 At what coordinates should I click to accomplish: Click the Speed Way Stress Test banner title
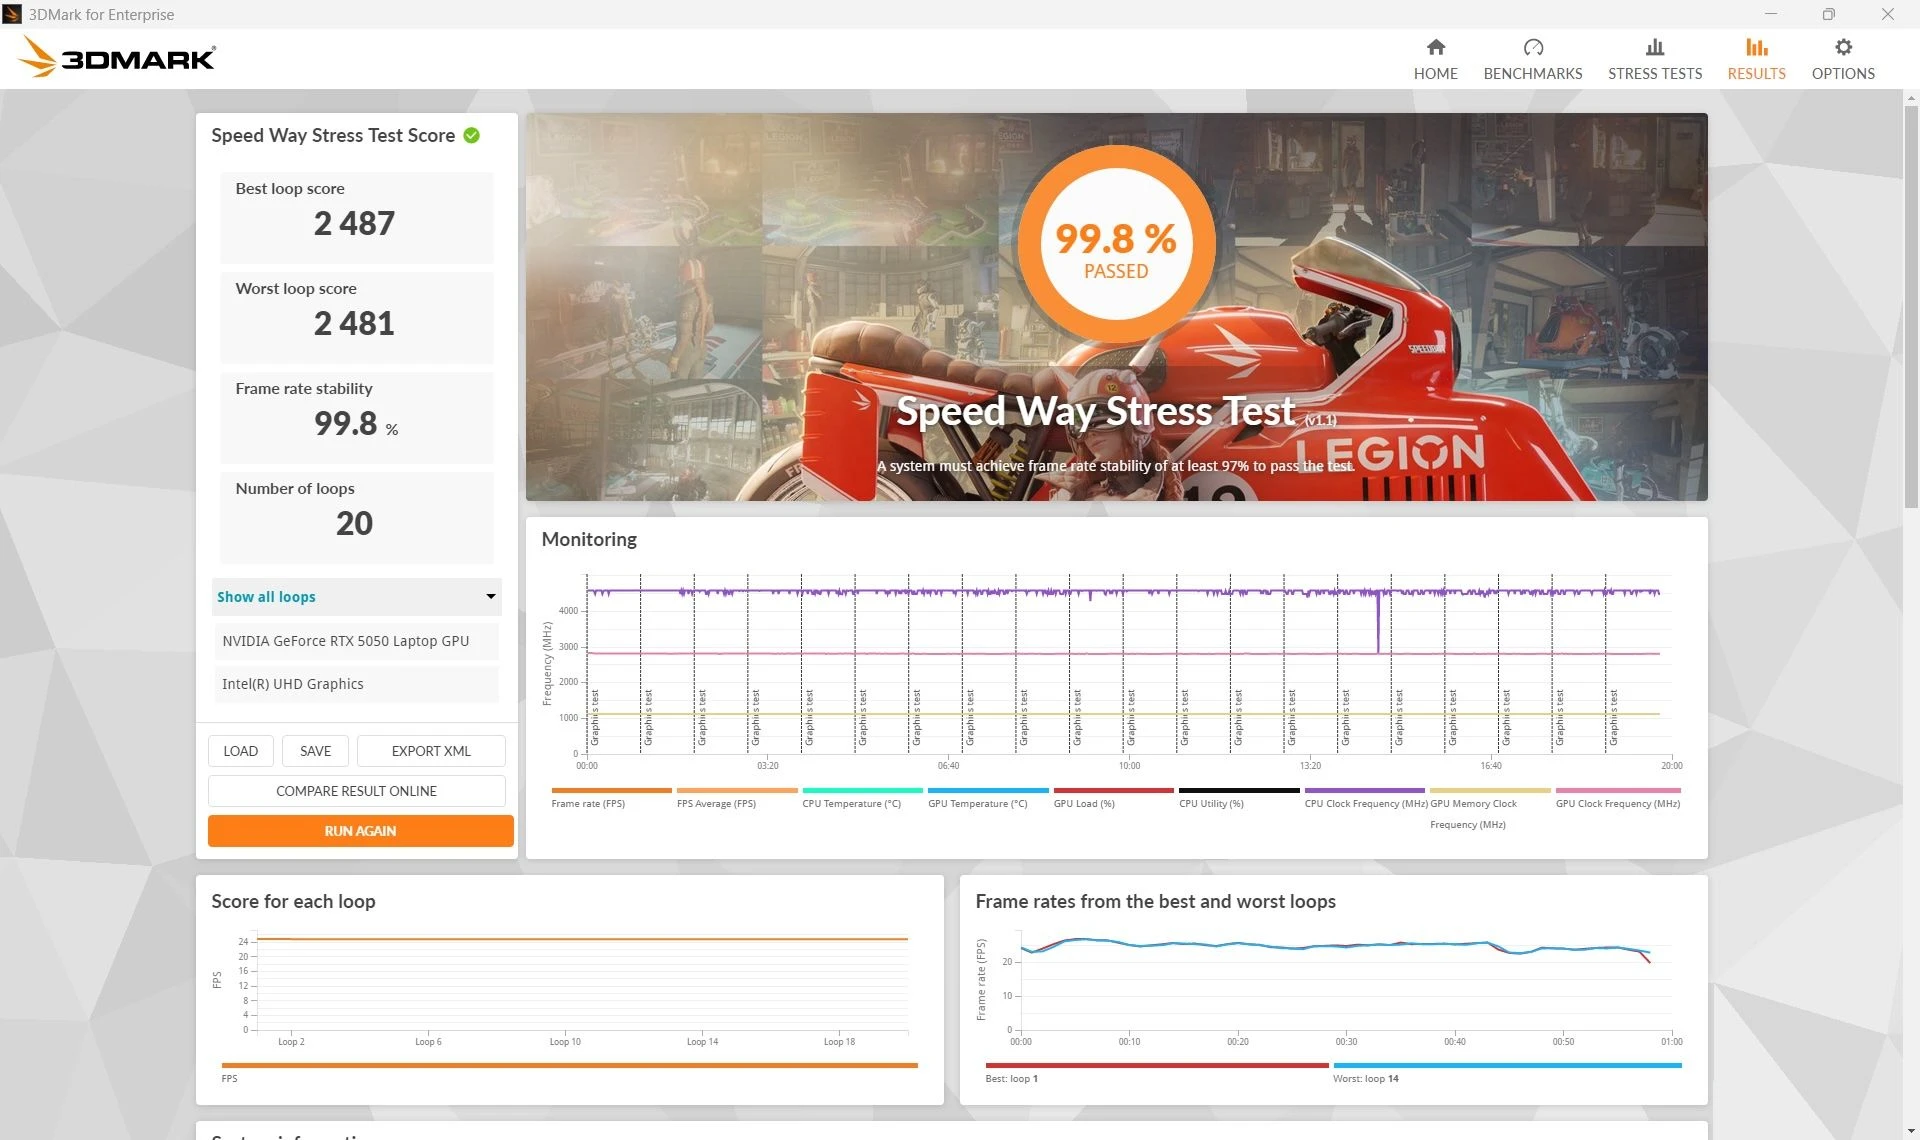(1095, 411)
